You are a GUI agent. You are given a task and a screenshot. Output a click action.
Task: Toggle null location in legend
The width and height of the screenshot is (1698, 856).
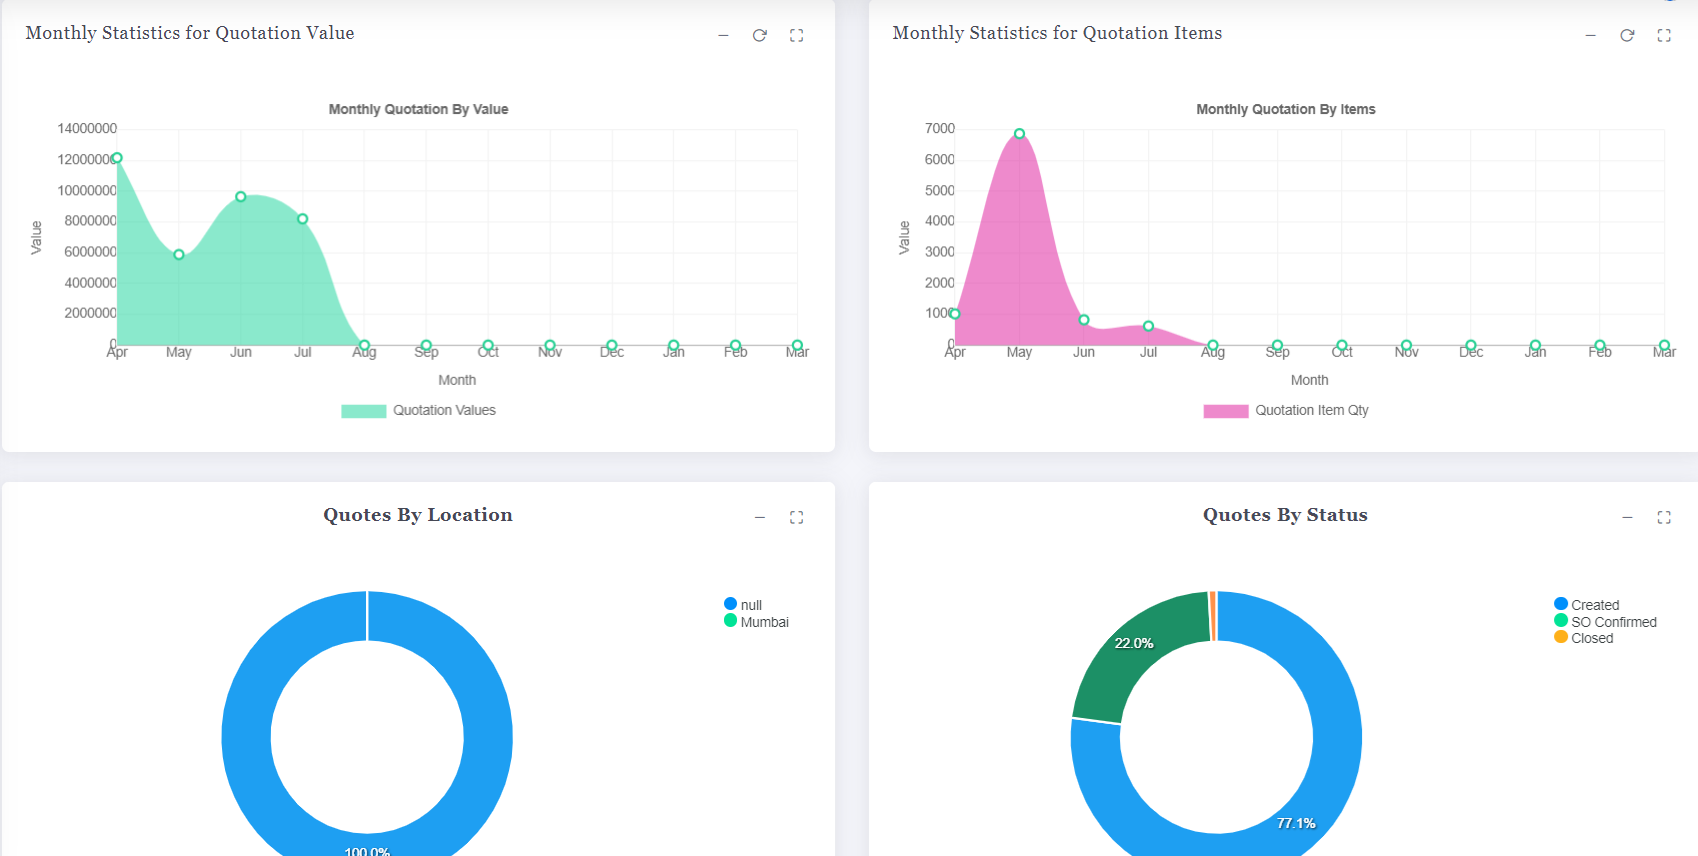743,605
